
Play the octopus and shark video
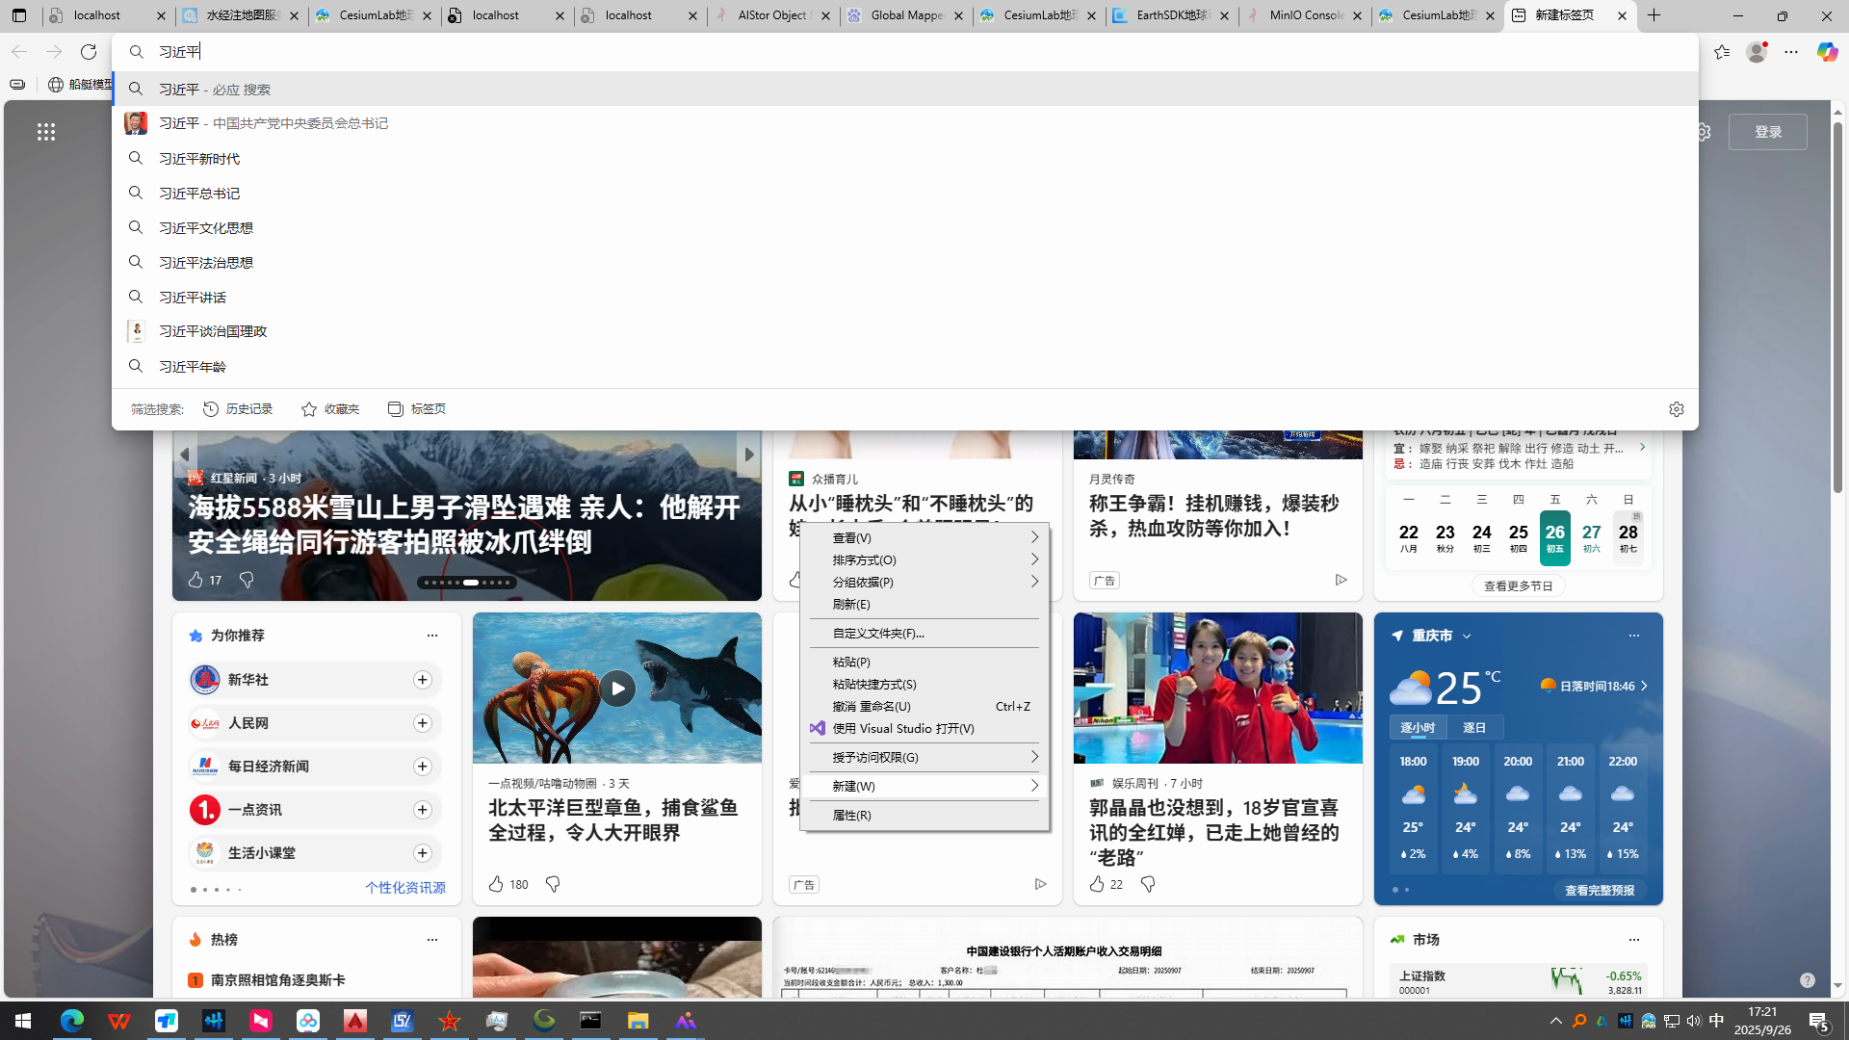(x=617, y=688)
